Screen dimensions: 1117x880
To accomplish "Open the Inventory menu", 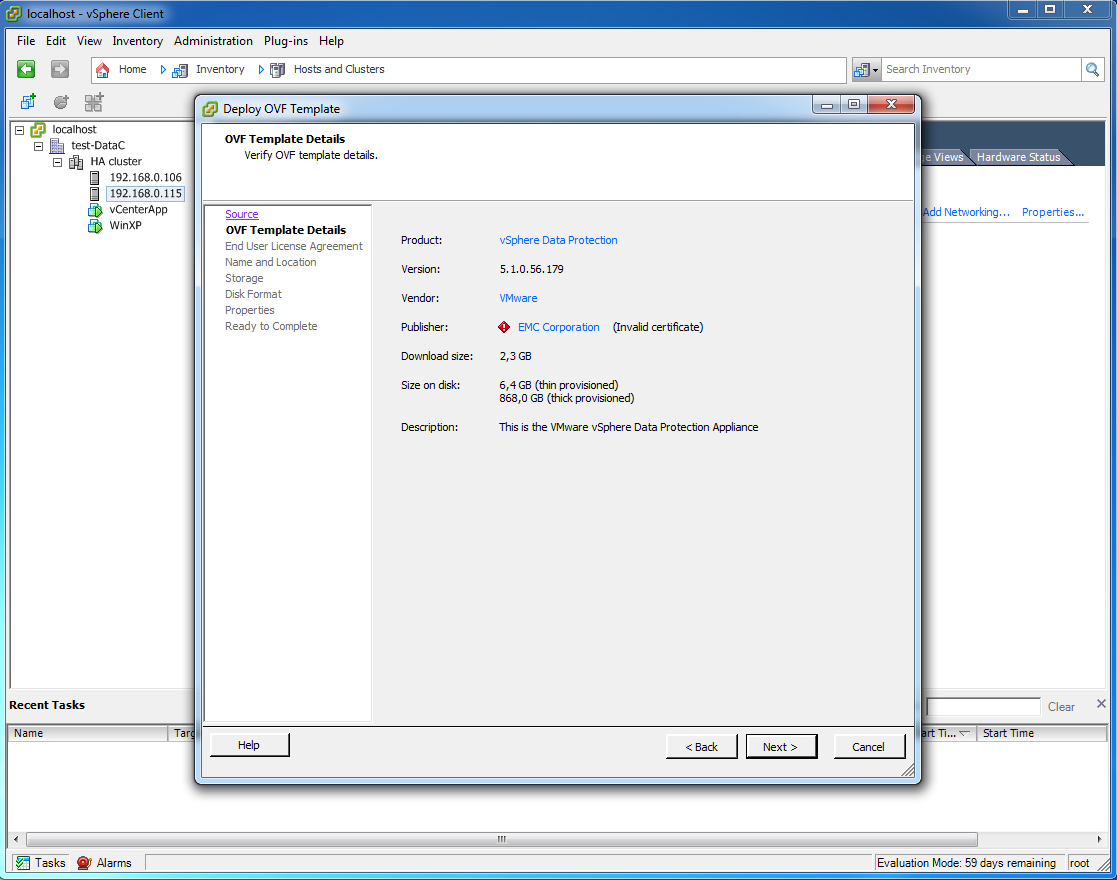I will (137, 41).
